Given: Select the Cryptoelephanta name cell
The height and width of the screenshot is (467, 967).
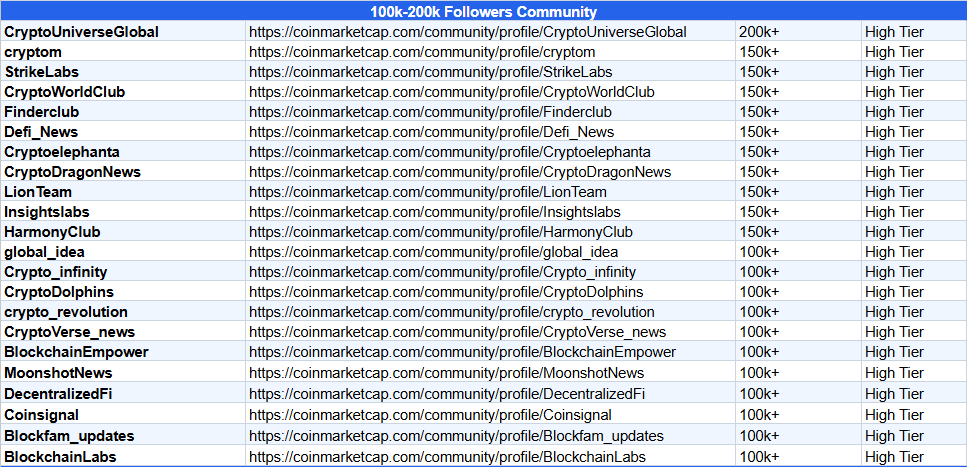Looking at the screenshot, I should (x=123, y=152).
